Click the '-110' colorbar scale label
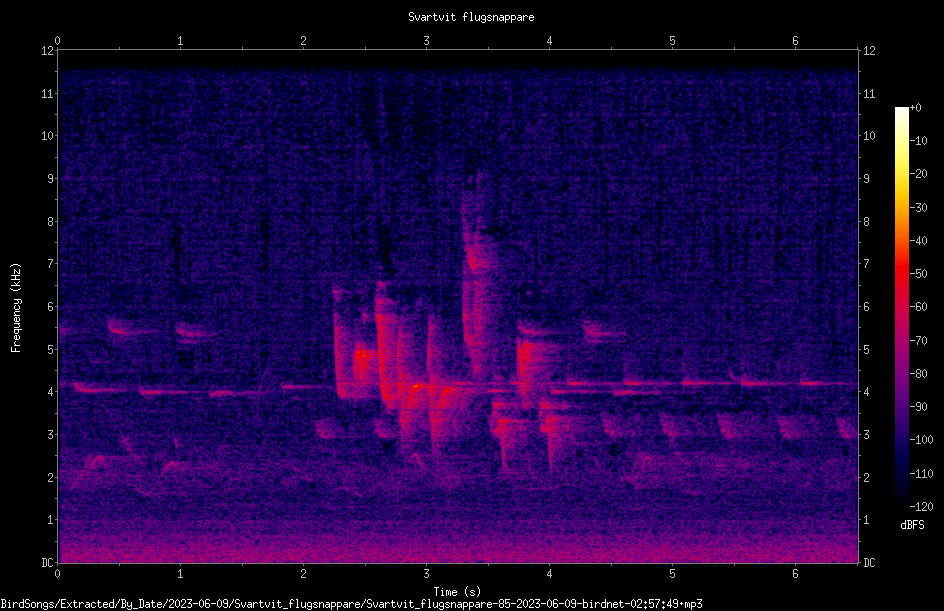The height and width of the screenshot is (611, 944). 922,474
